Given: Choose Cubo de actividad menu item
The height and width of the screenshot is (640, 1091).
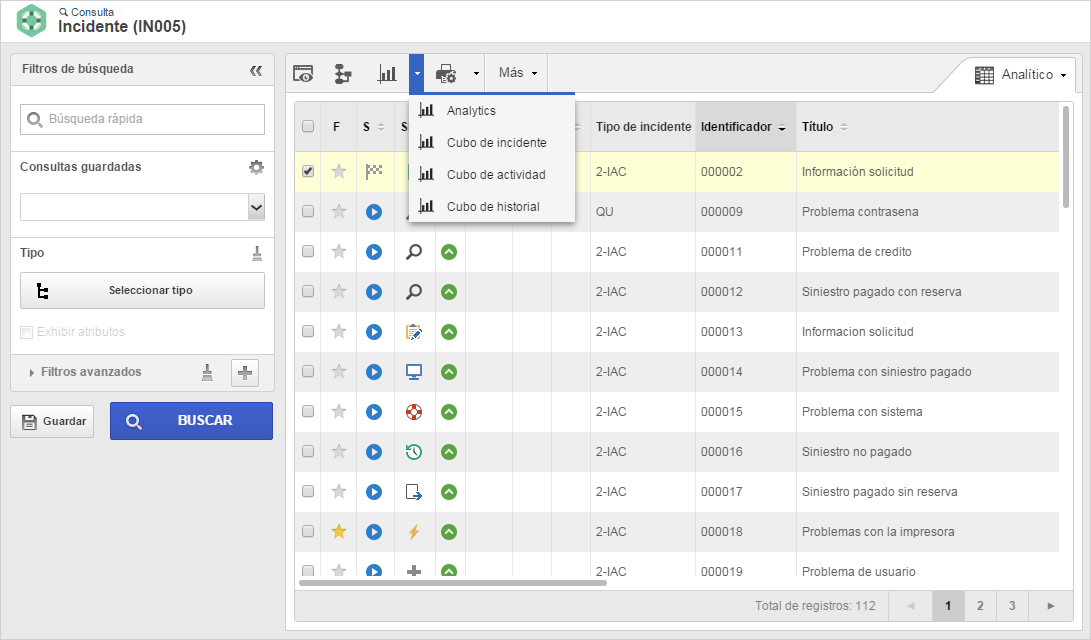Looking at the screenshot, I should point(492,175).
